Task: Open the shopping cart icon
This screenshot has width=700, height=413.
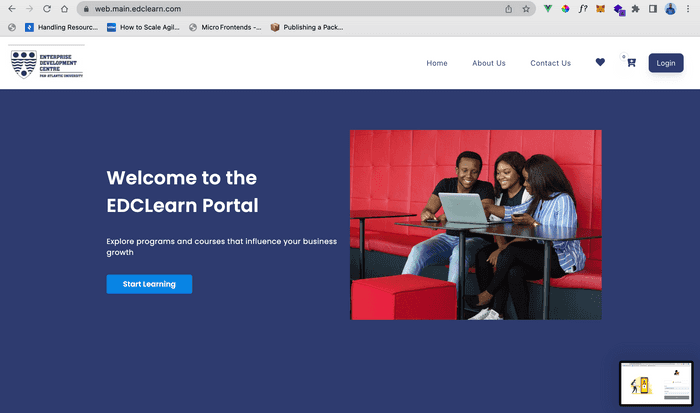Action: 631,63
